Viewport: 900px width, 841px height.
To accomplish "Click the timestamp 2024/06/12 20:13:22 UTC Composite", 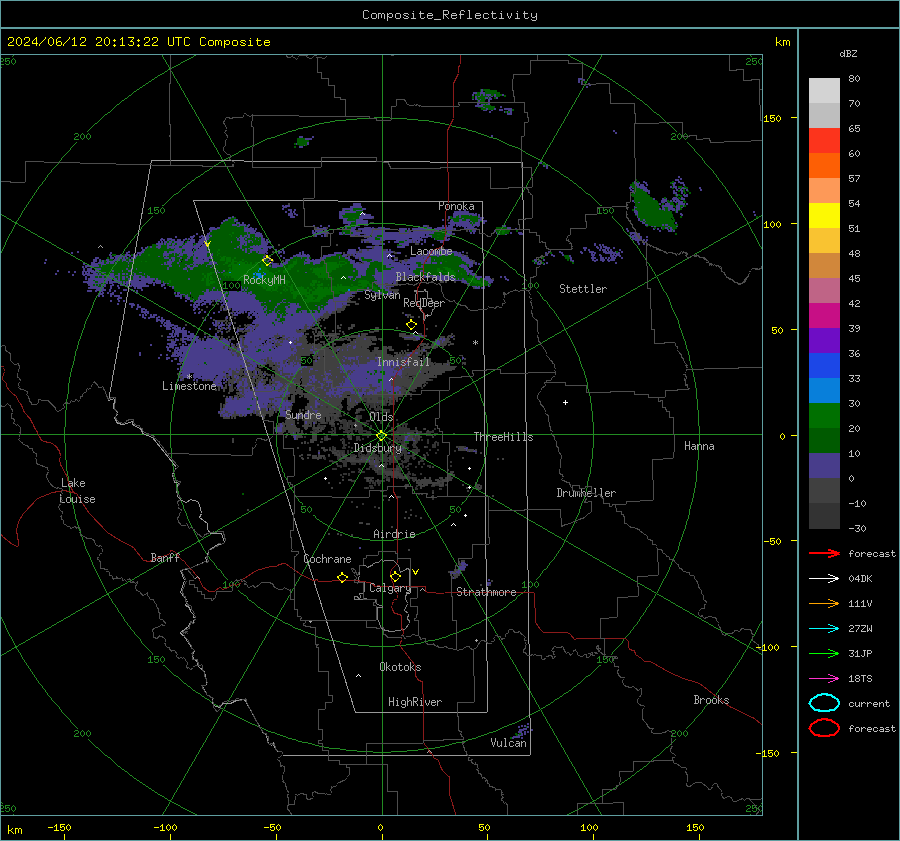I will coord(138,42).
